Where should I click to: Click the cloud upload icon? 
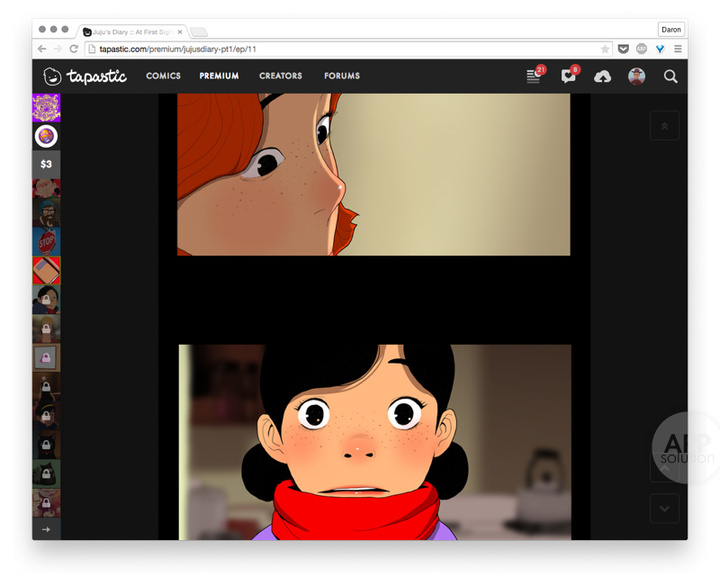(602, 77)
